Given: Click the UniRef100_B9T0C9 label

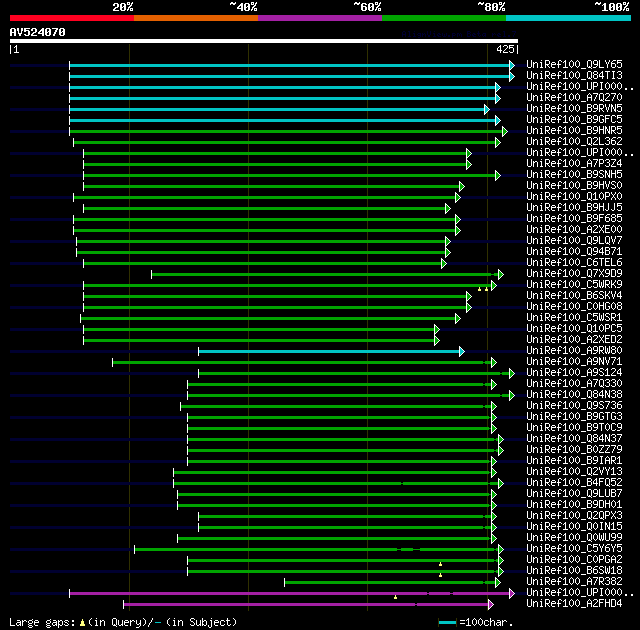Looking at the screenshot, I should coord(574,428).
